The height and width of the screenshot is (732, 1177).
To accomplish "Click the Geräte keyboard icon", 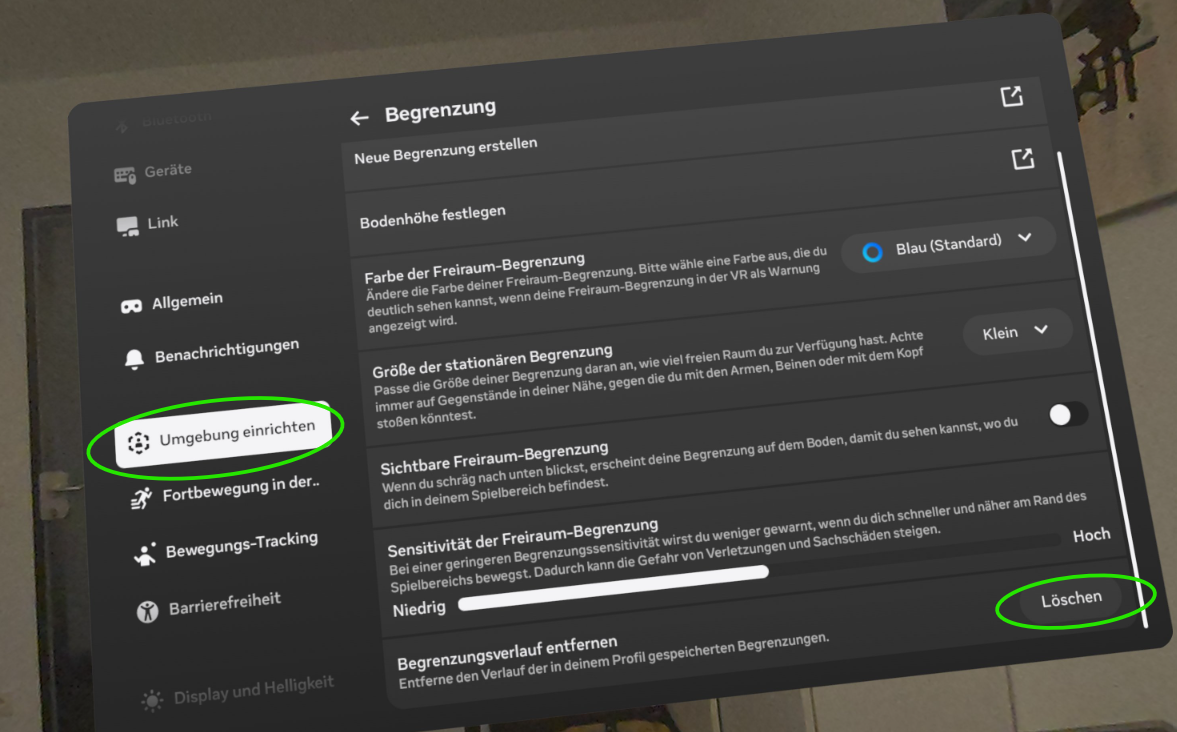I will (125, 175).
